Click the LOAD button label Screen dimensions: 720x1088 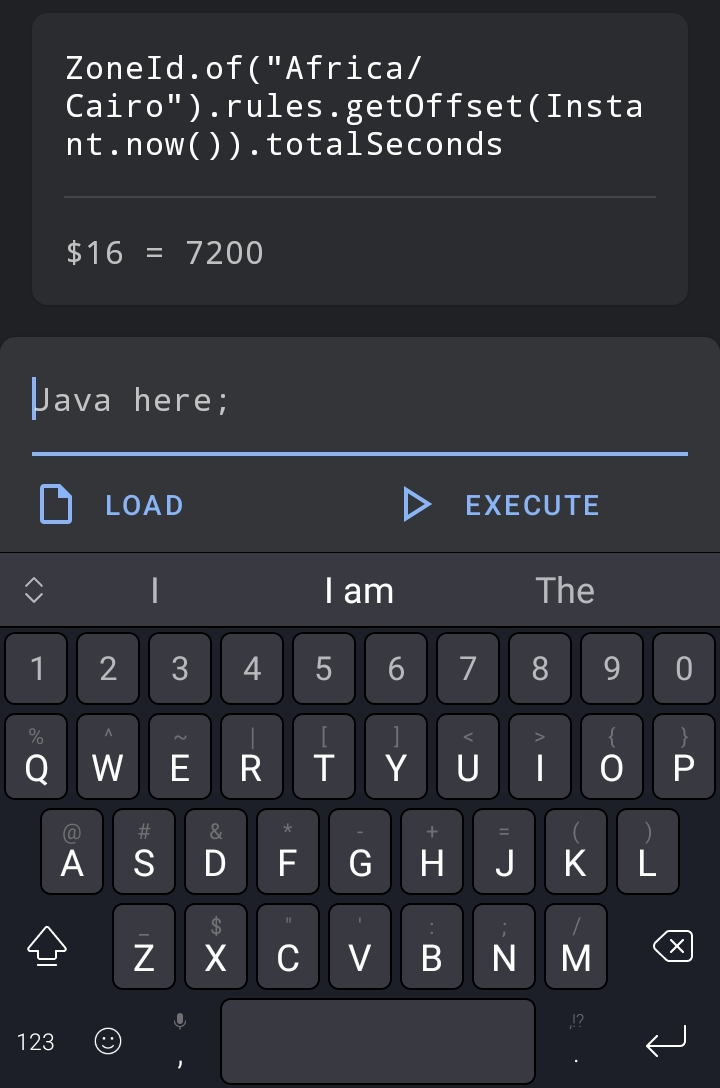[144, 505]
